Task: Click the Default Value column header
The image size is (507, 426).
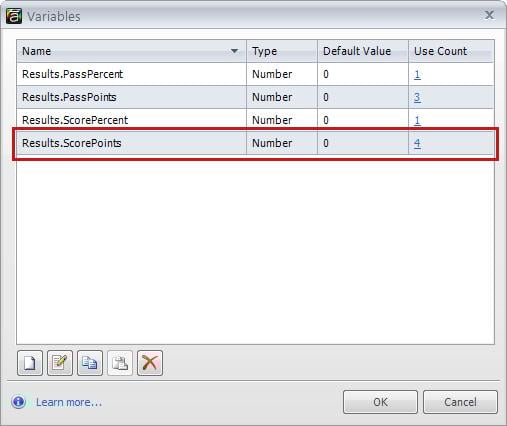Action: click(363, 51)
